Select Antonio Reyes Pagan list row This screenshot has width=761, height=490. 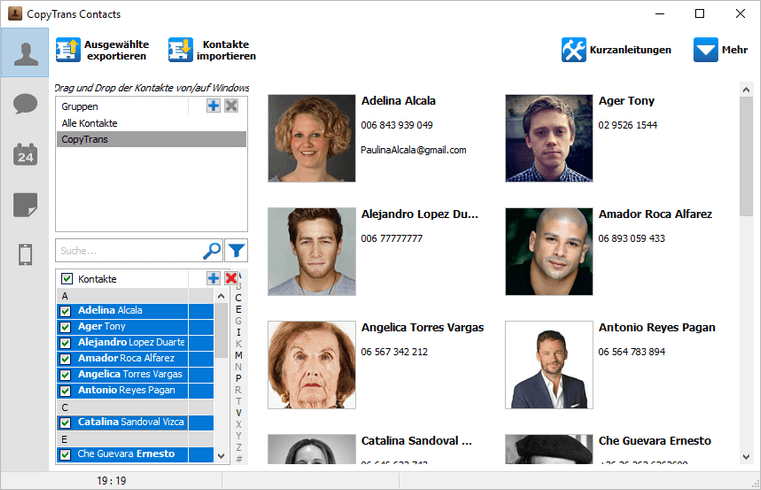(135, 391)
